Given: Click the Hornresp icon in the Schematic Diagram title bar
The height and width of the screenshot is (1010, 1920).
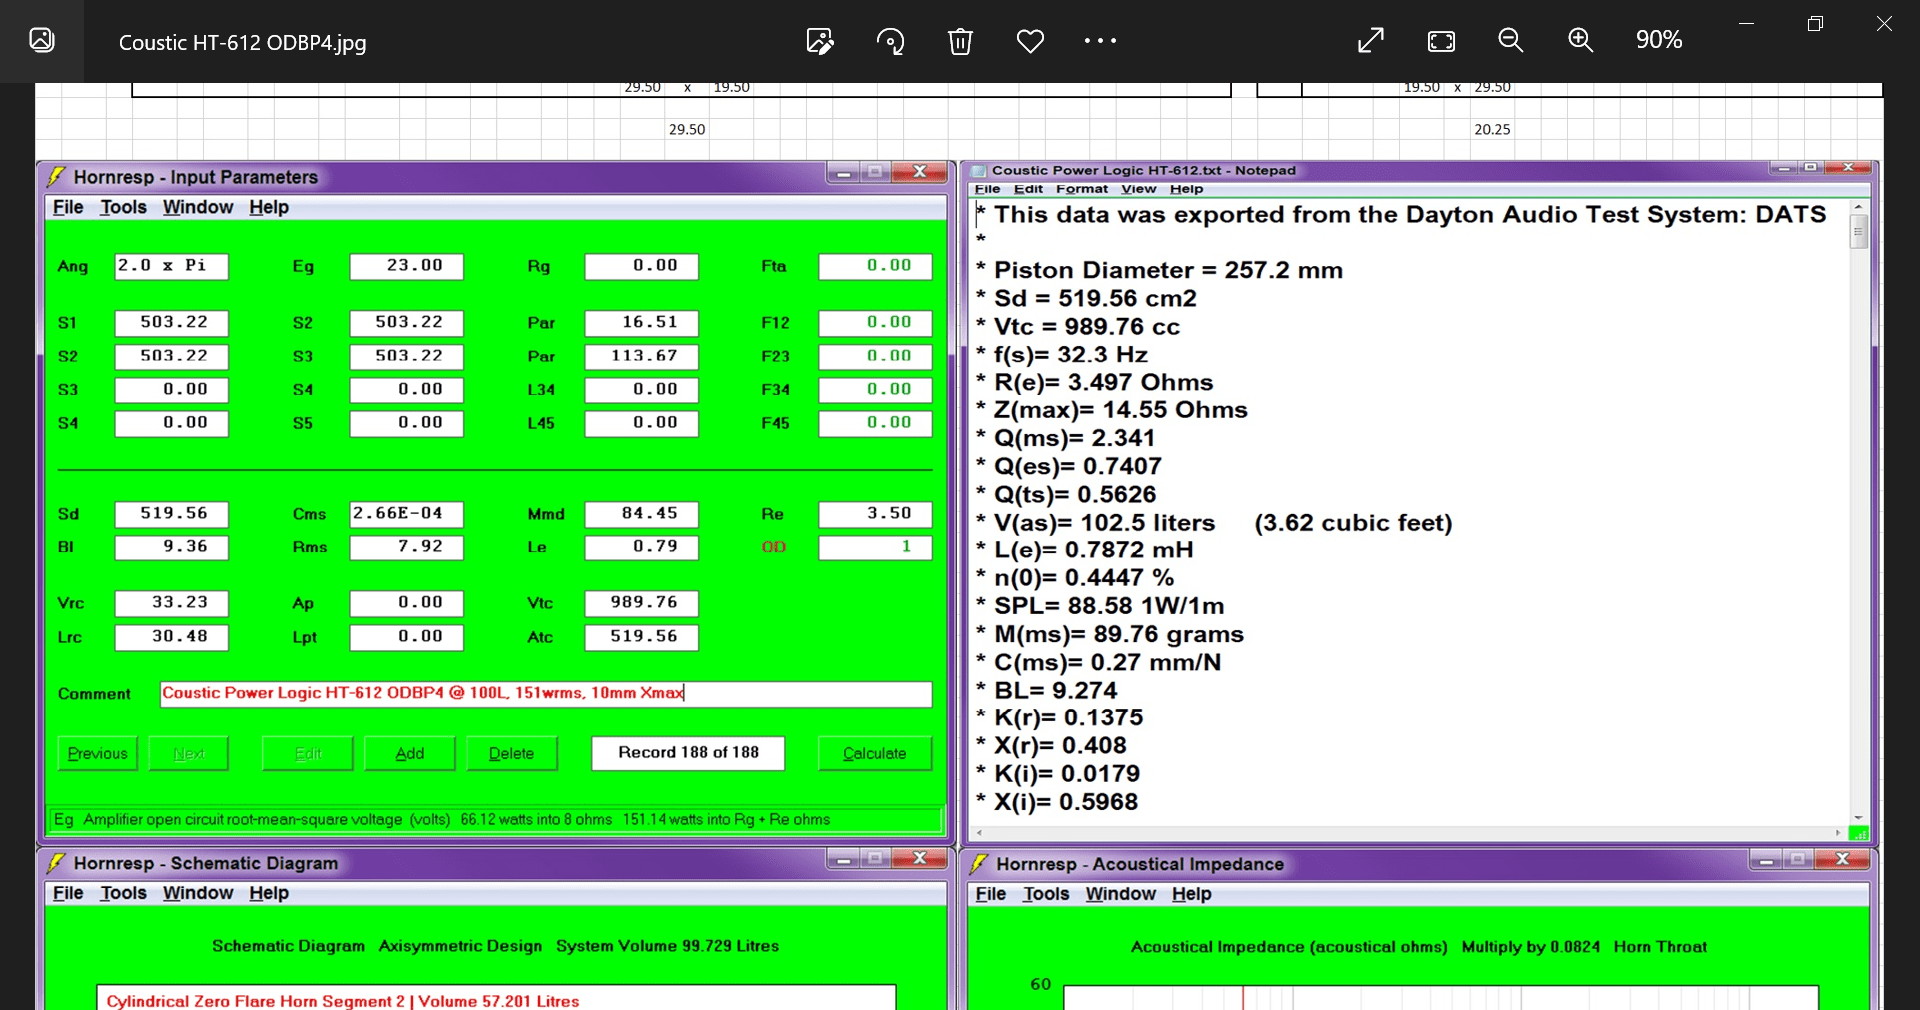Looking at the screenshot, I should (x=57, y=863).
